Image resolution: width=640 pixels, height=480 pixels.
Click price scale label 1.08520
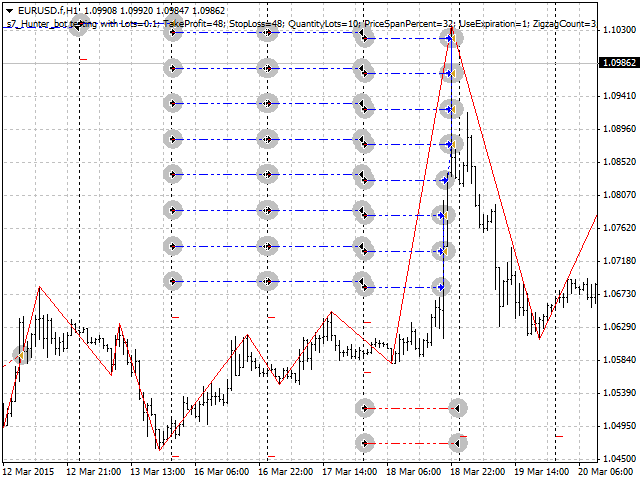[619, 162]
